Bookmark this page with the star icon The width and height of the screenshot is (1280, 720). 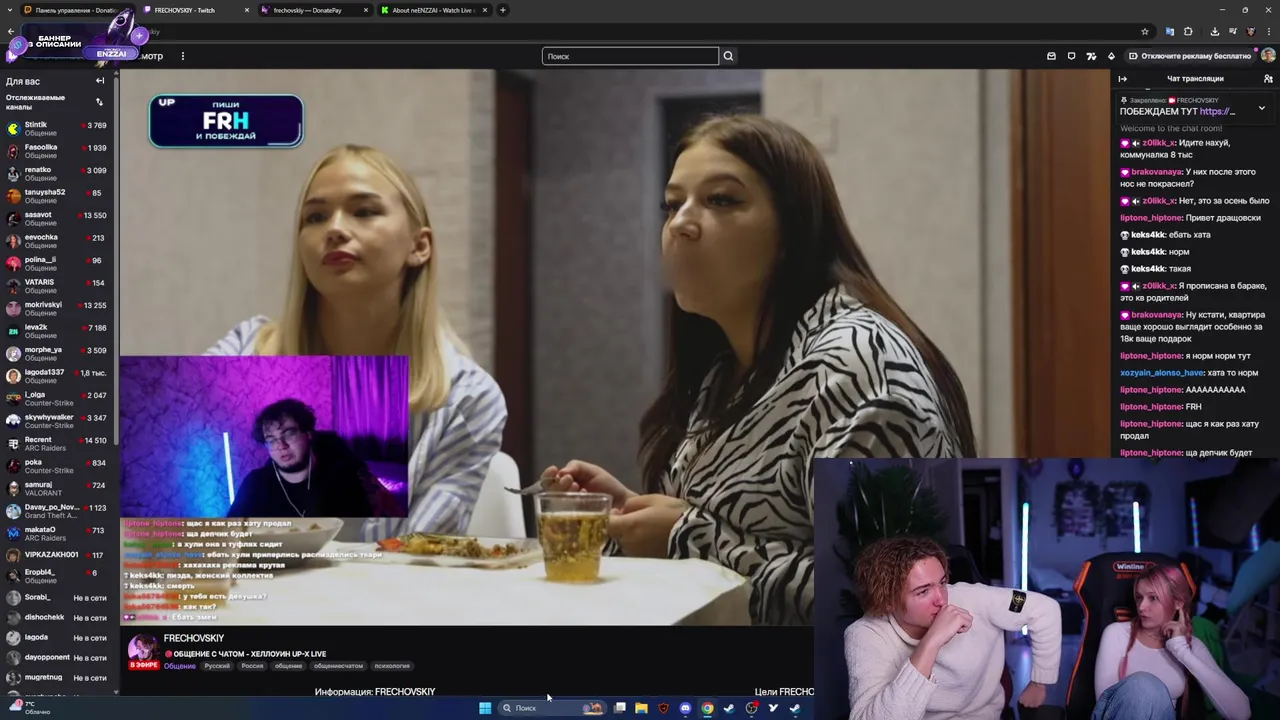(x=1145, y=31)
